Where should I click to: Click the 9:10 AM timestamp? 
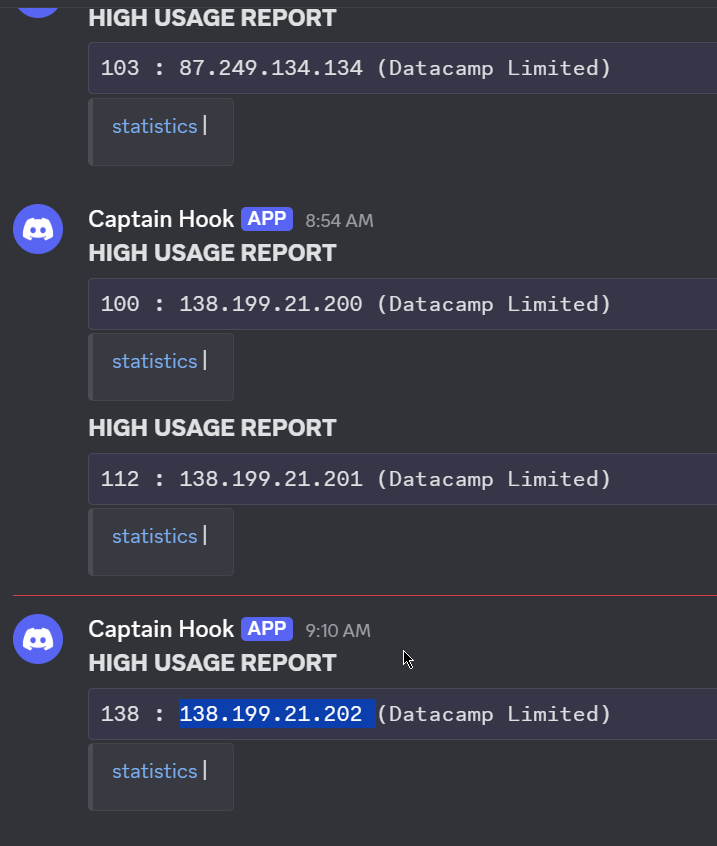(x=338, y=631)
